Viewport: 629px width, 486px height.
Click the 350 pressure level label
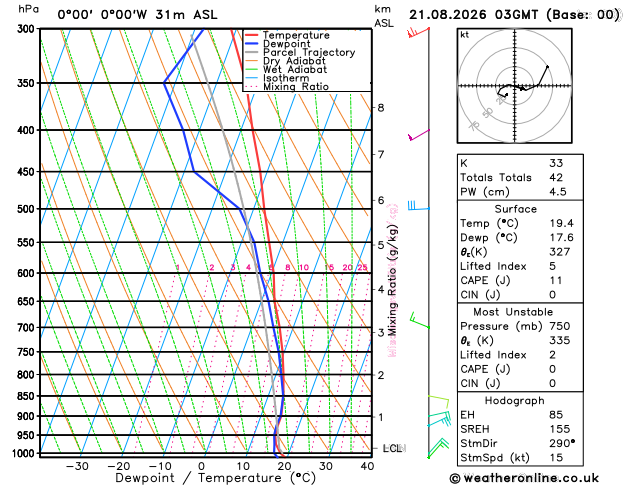click(x=28, y=83)
